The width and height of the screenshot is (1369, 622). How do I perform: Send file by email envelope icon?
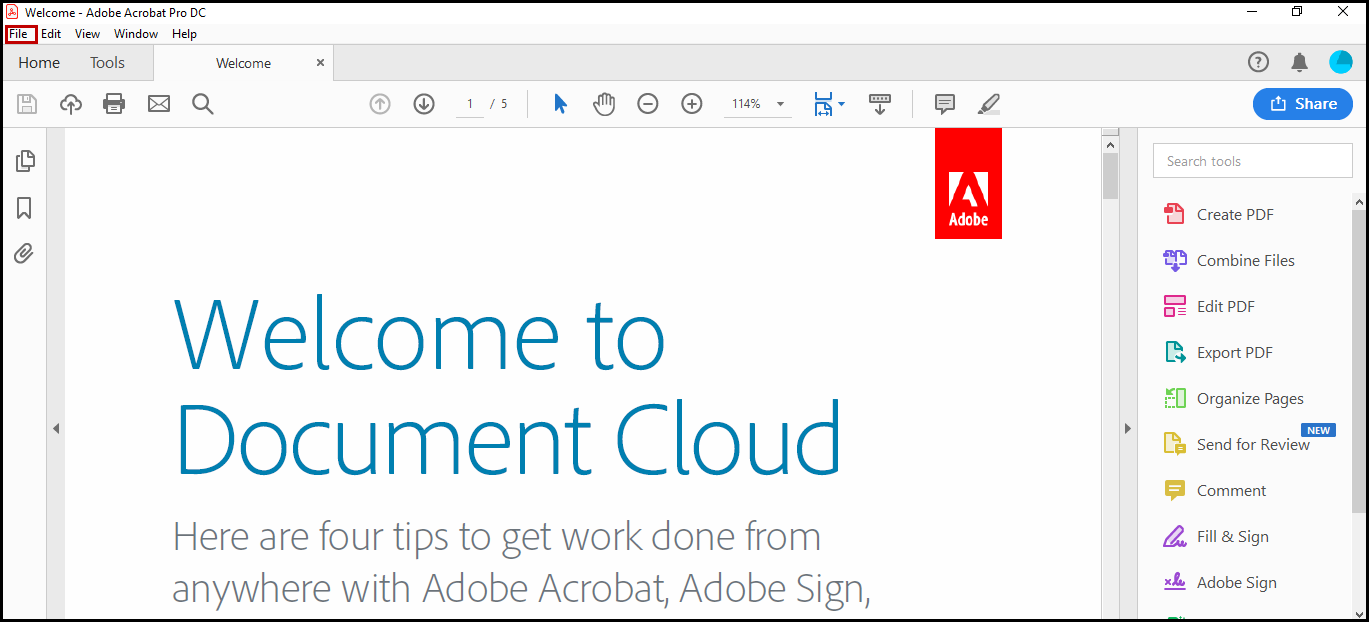(x=159, y=104)
